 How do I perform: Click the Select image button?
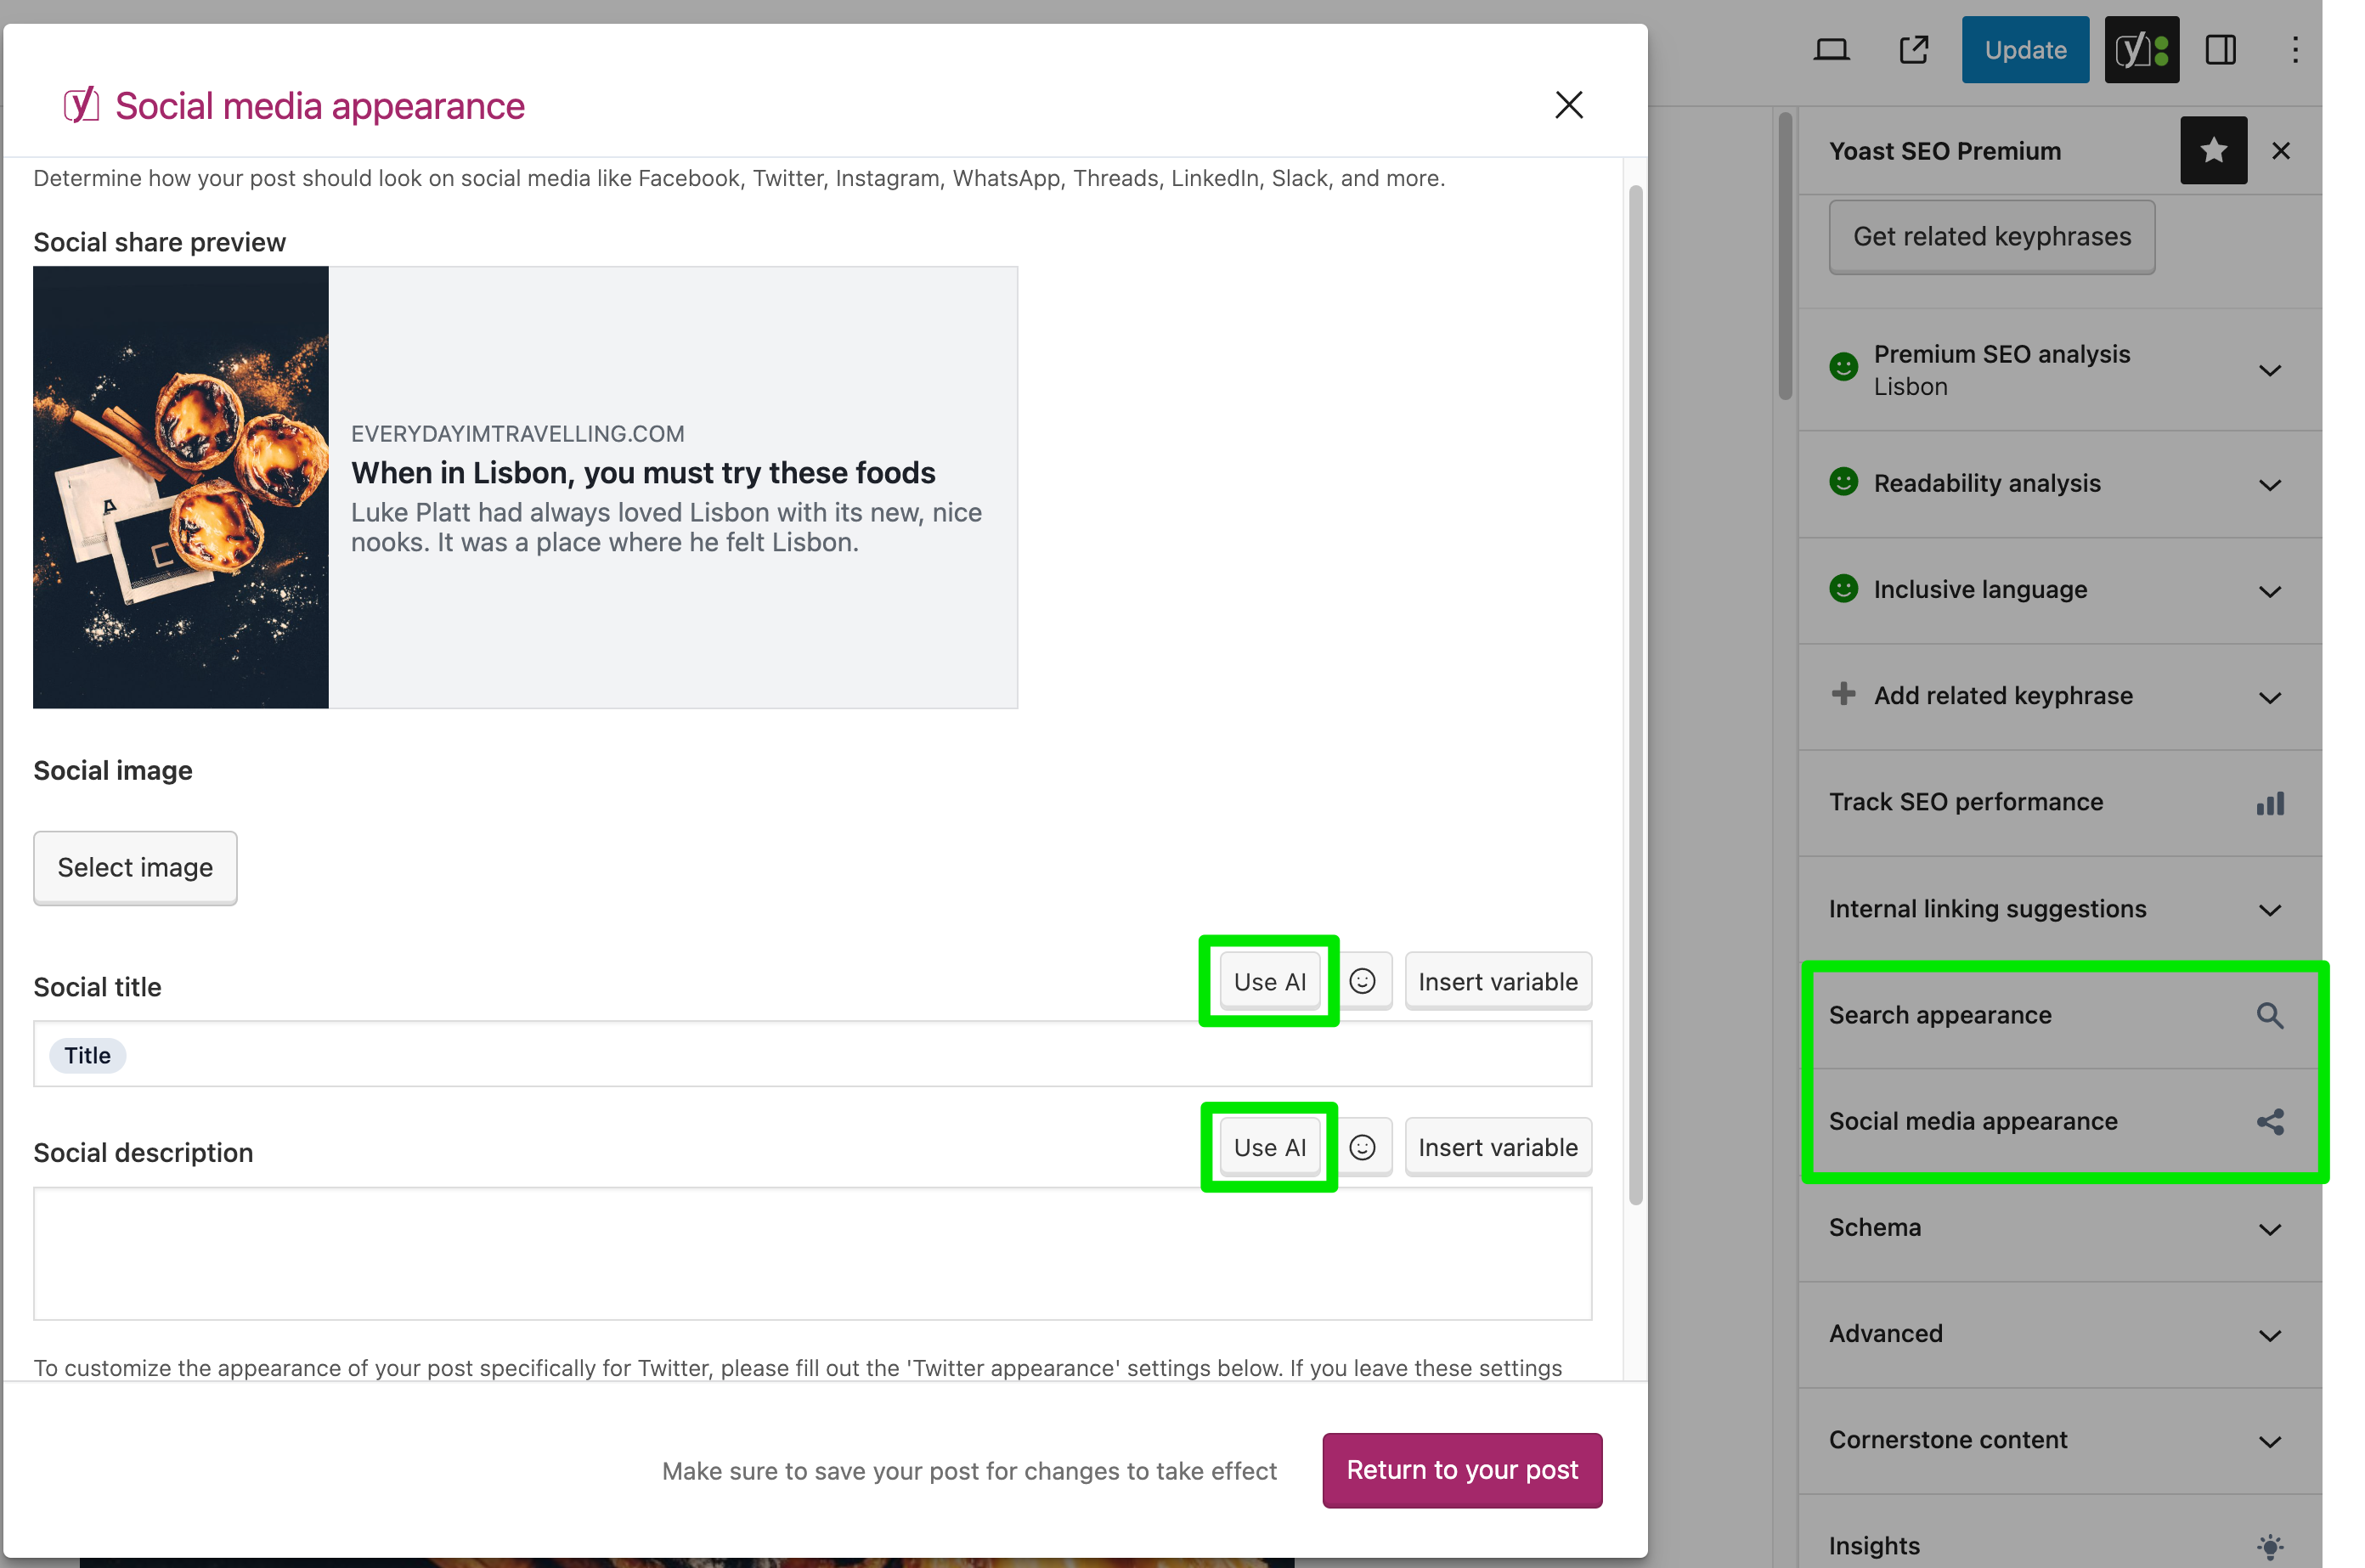(135, 867)
